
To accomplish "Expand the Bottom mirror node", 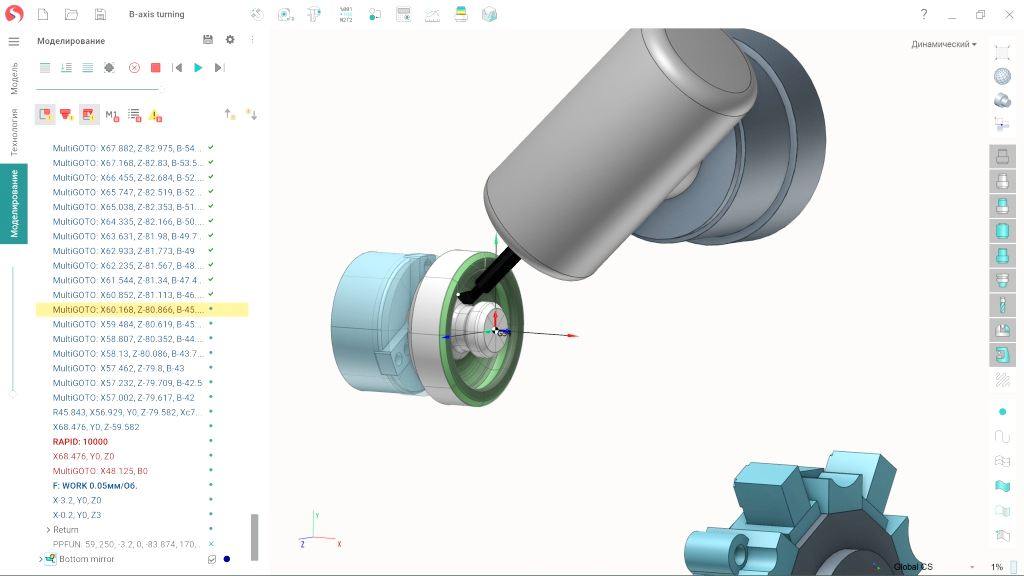I will (x=41, y=558).
